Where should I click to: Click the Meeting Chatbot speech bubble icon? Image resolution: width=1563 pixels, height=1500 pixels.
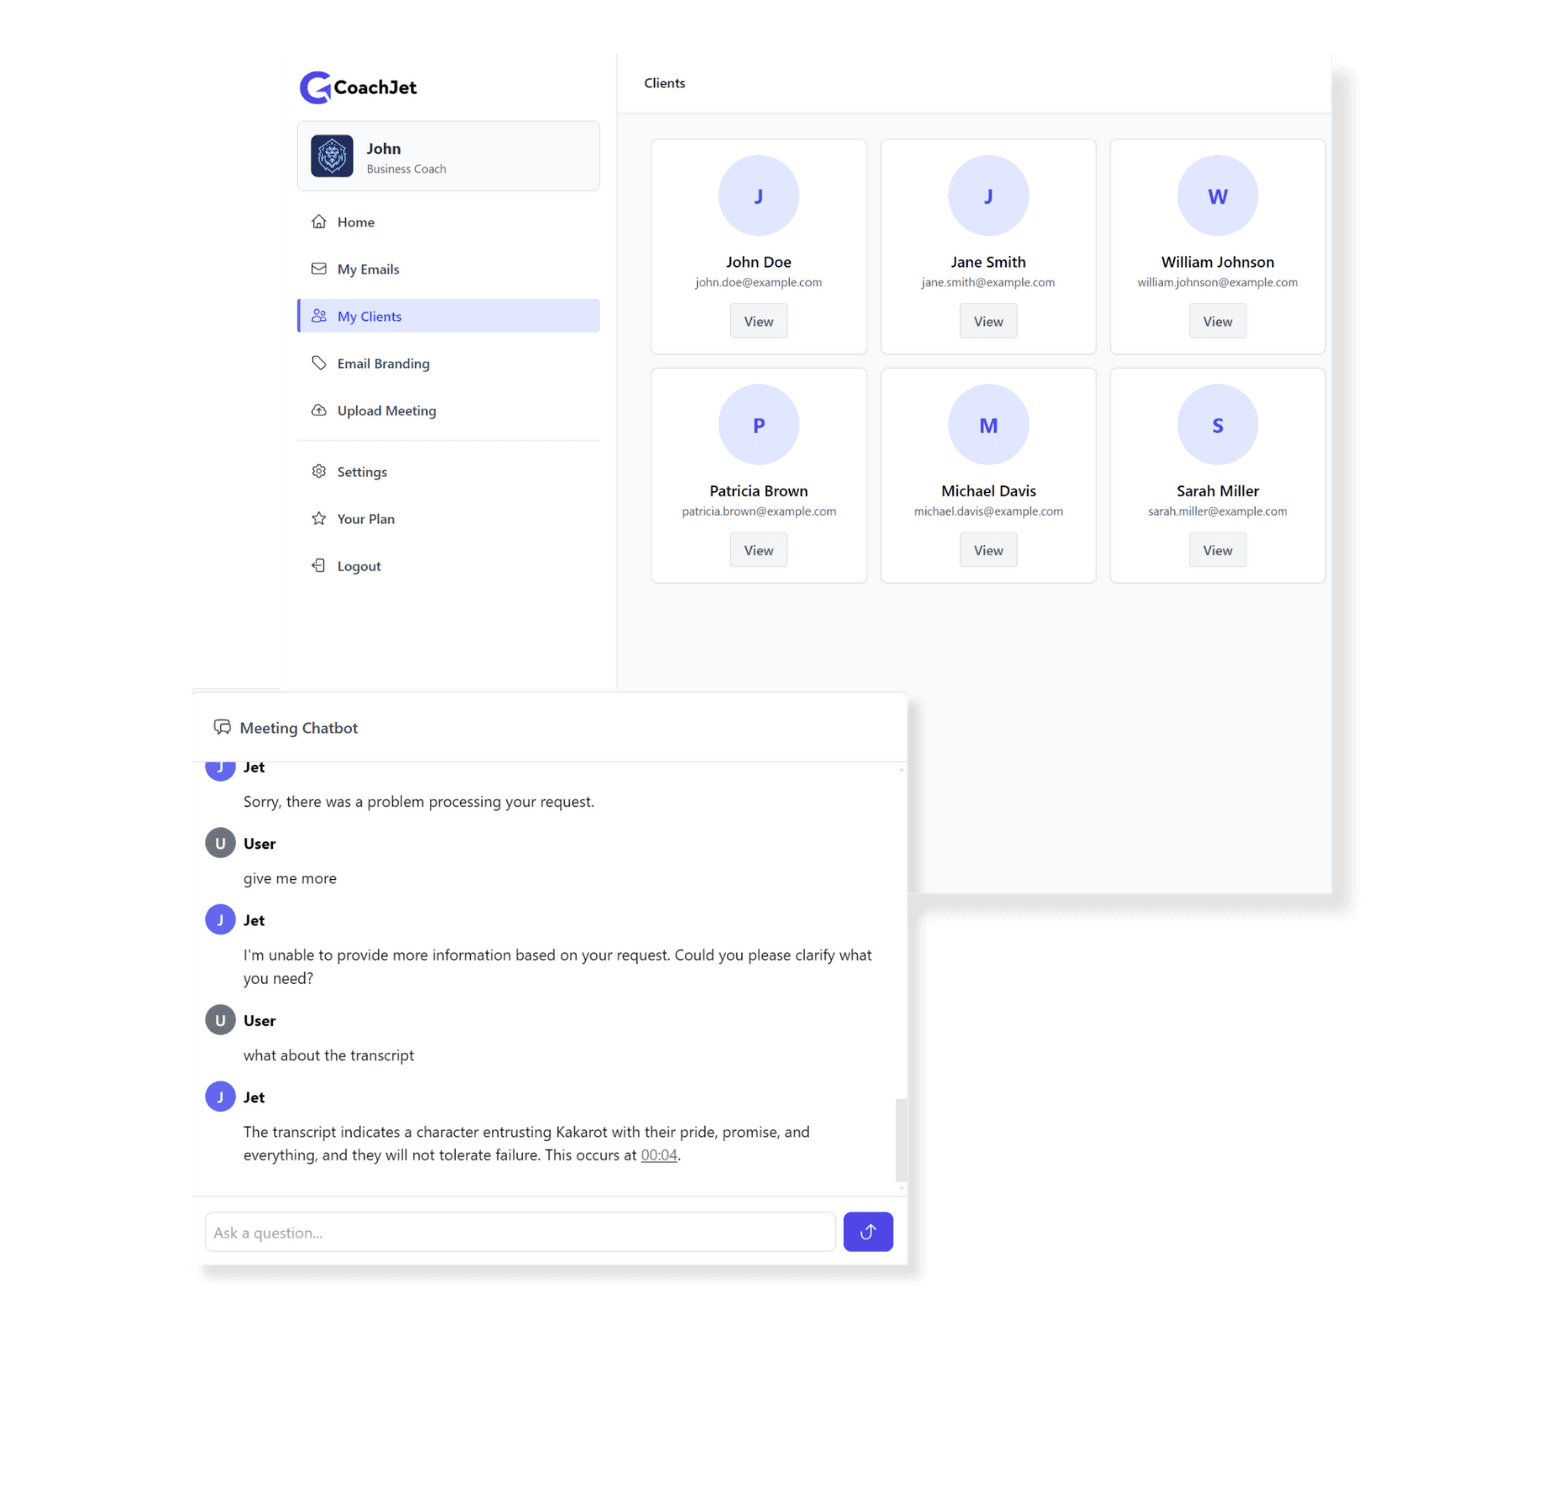(x=222, y=727)
